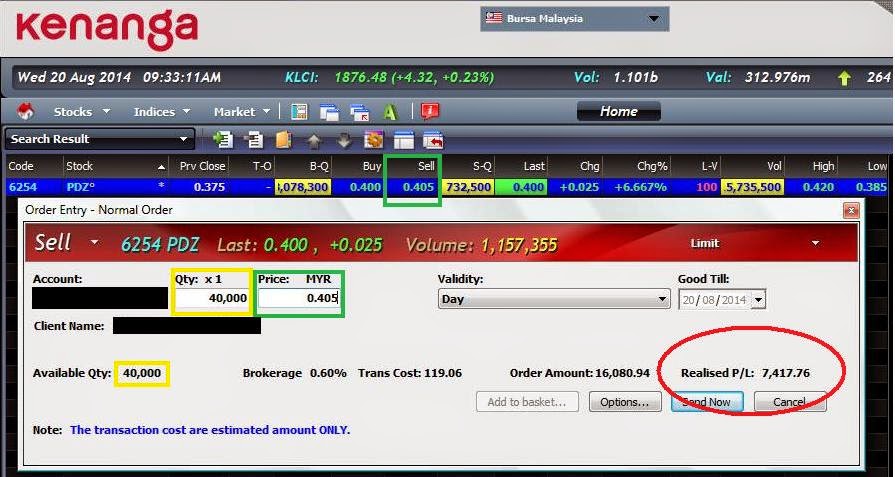
Task: Open the layout panel icon
Action: [x=299, y=111]
